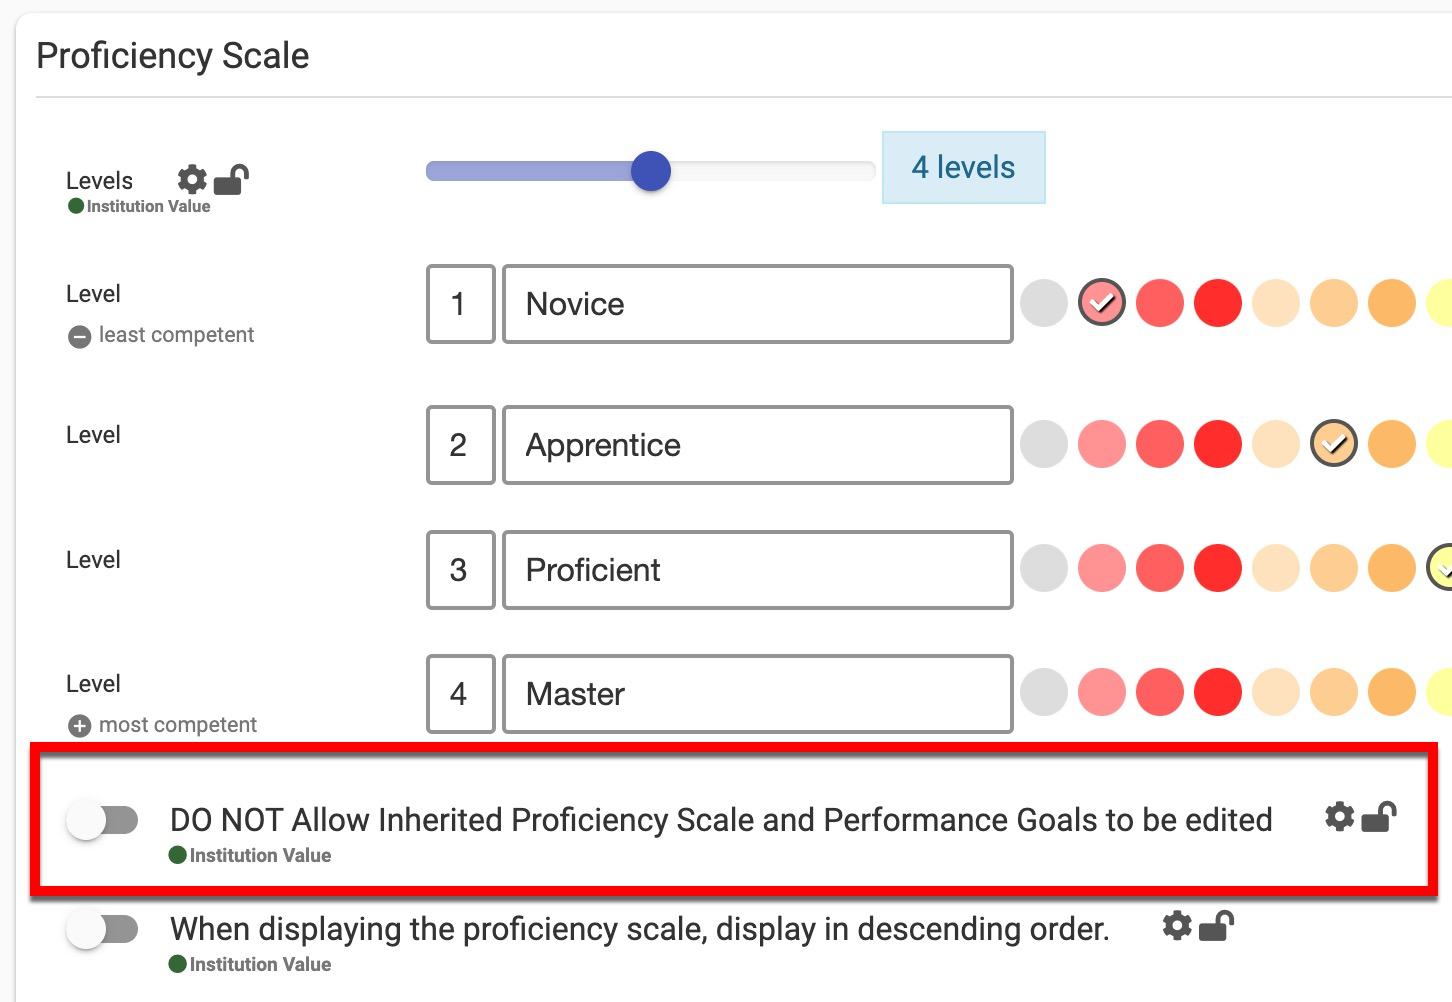Click the unlock padlock beside Levels
This screenshot has width=1452, height=1002.
click(231, 180)
